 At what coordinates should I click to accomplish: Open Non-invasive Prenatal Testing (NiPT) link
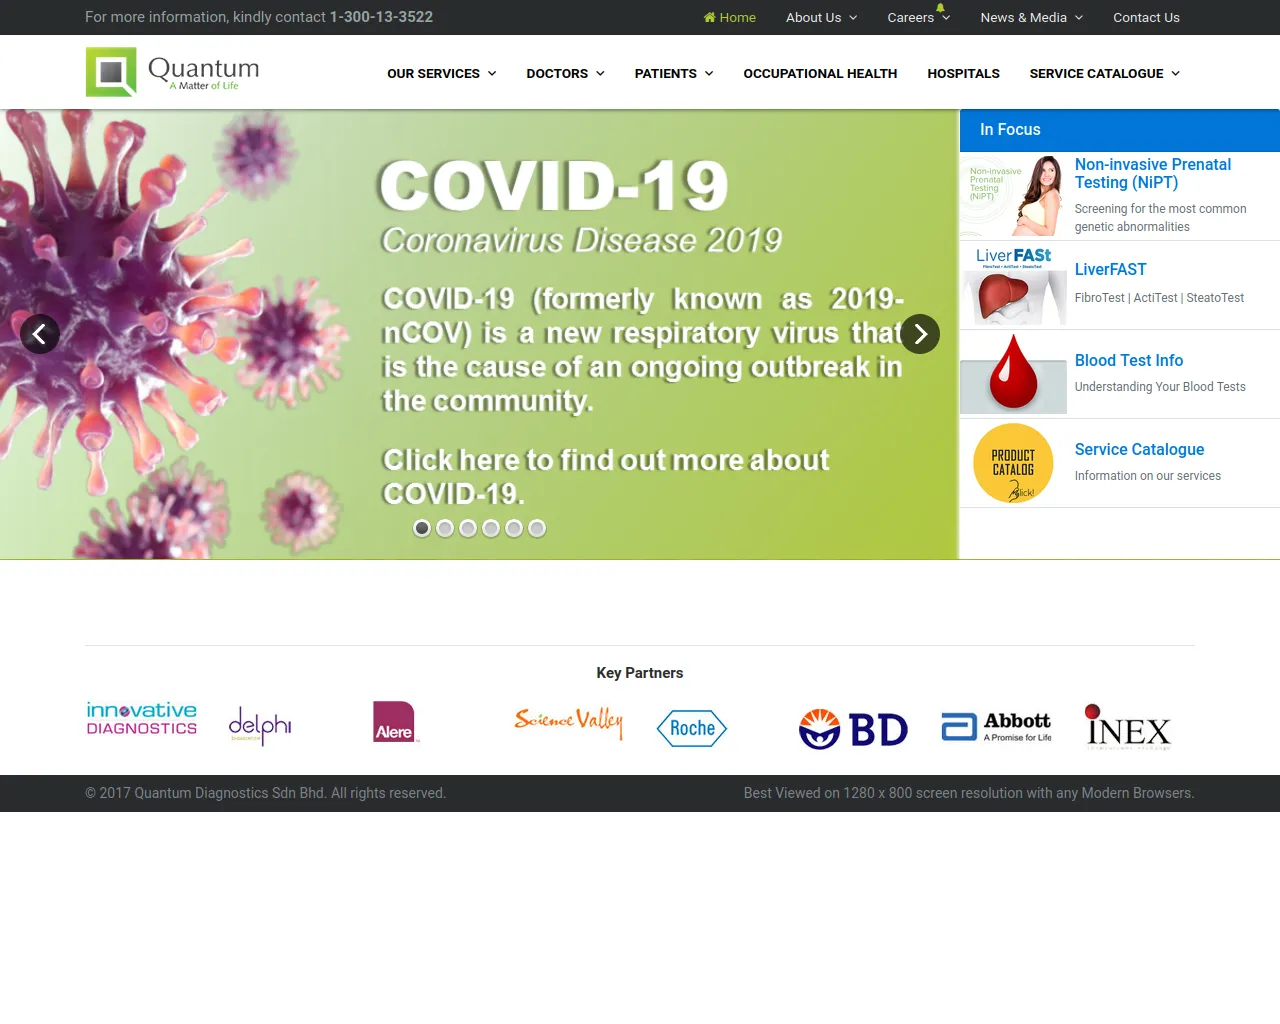pyautogui.click(x=1153, y=173)
